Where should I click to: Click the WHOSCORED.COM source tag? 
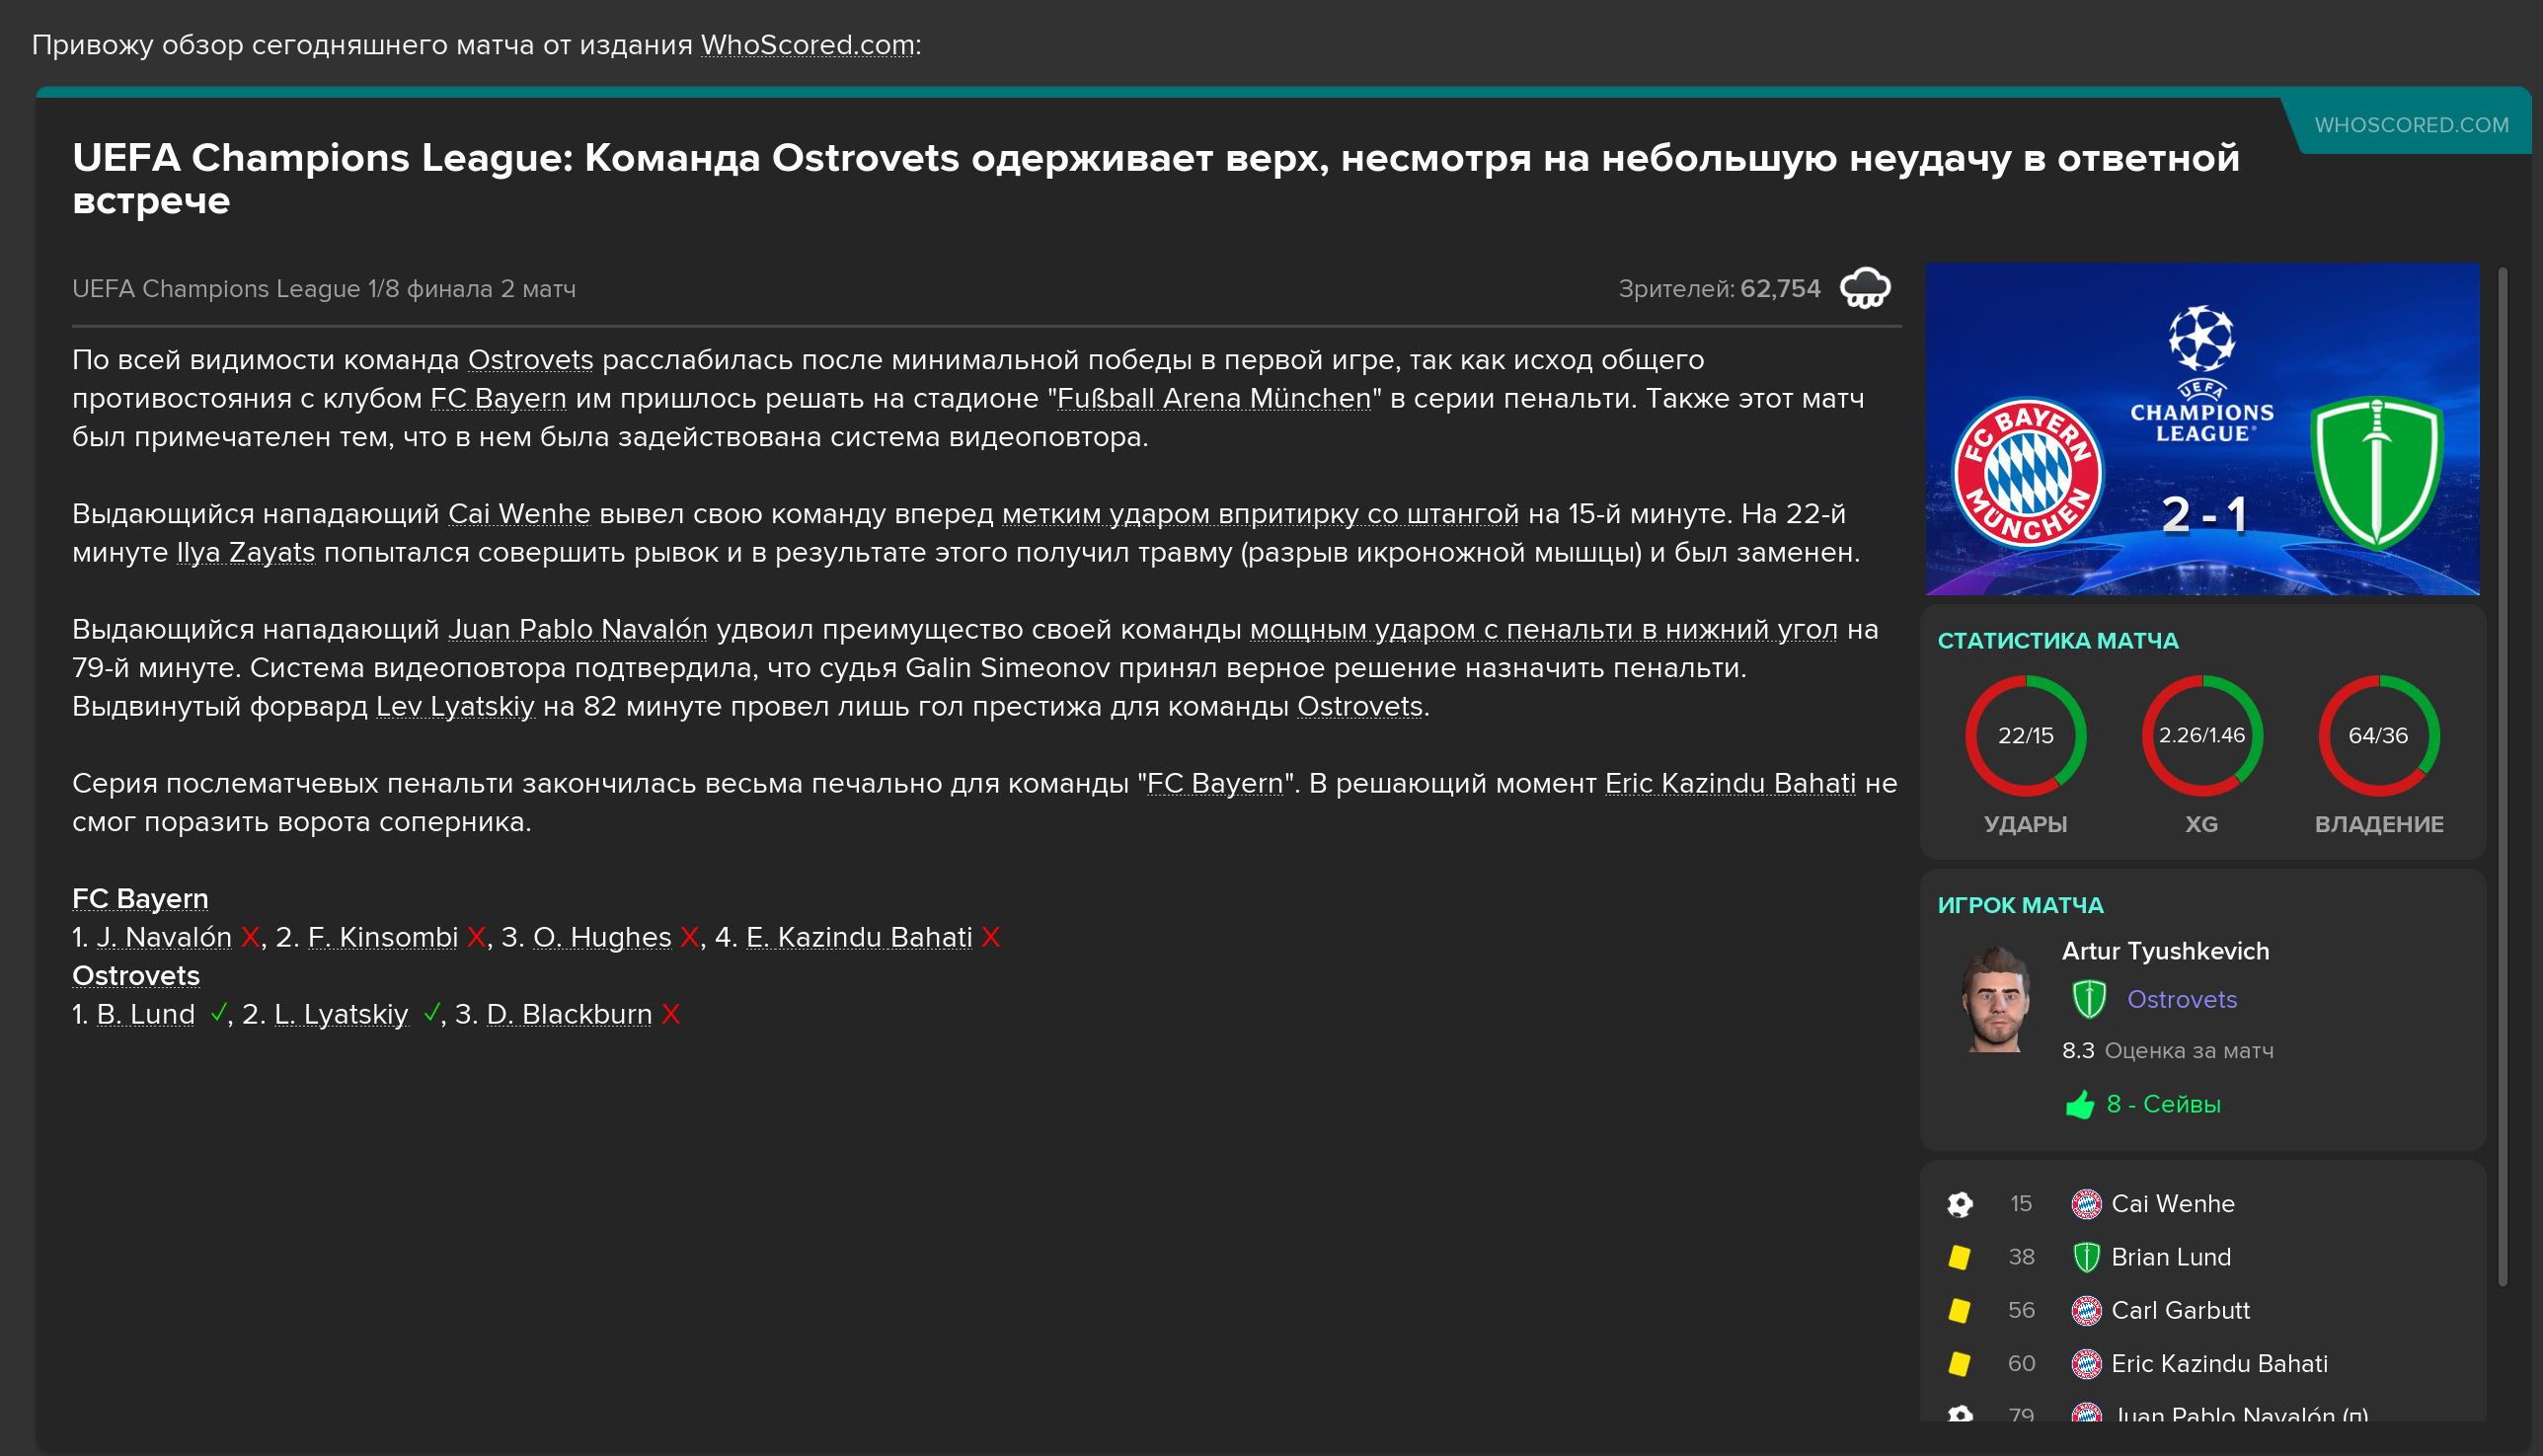2411,125
